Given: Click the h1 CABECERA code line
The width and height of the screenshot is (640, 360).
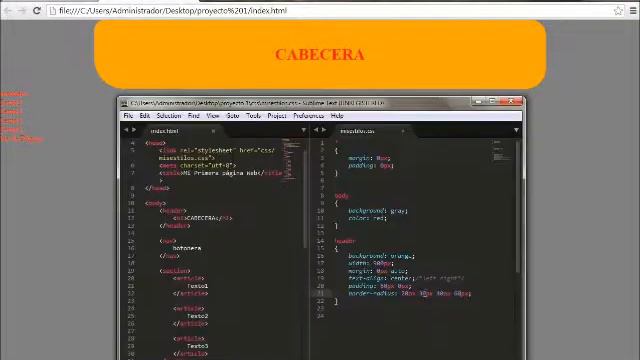Looking at the screenshot, I should pos(202,218).
